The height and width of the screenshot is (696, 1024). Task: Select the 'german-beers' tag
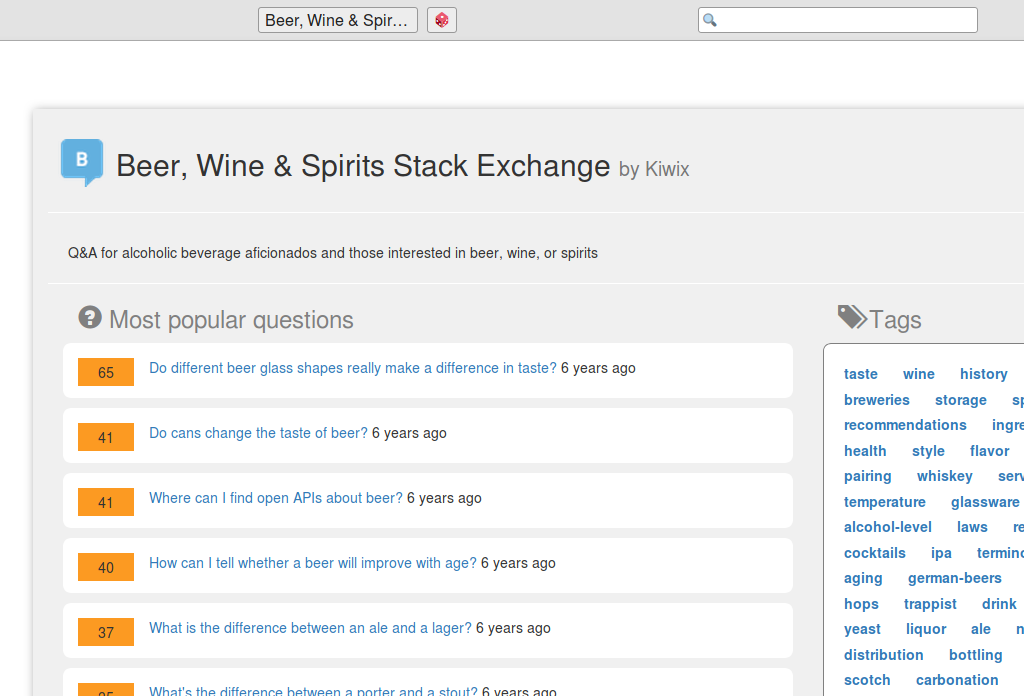[x=954, y=578]
